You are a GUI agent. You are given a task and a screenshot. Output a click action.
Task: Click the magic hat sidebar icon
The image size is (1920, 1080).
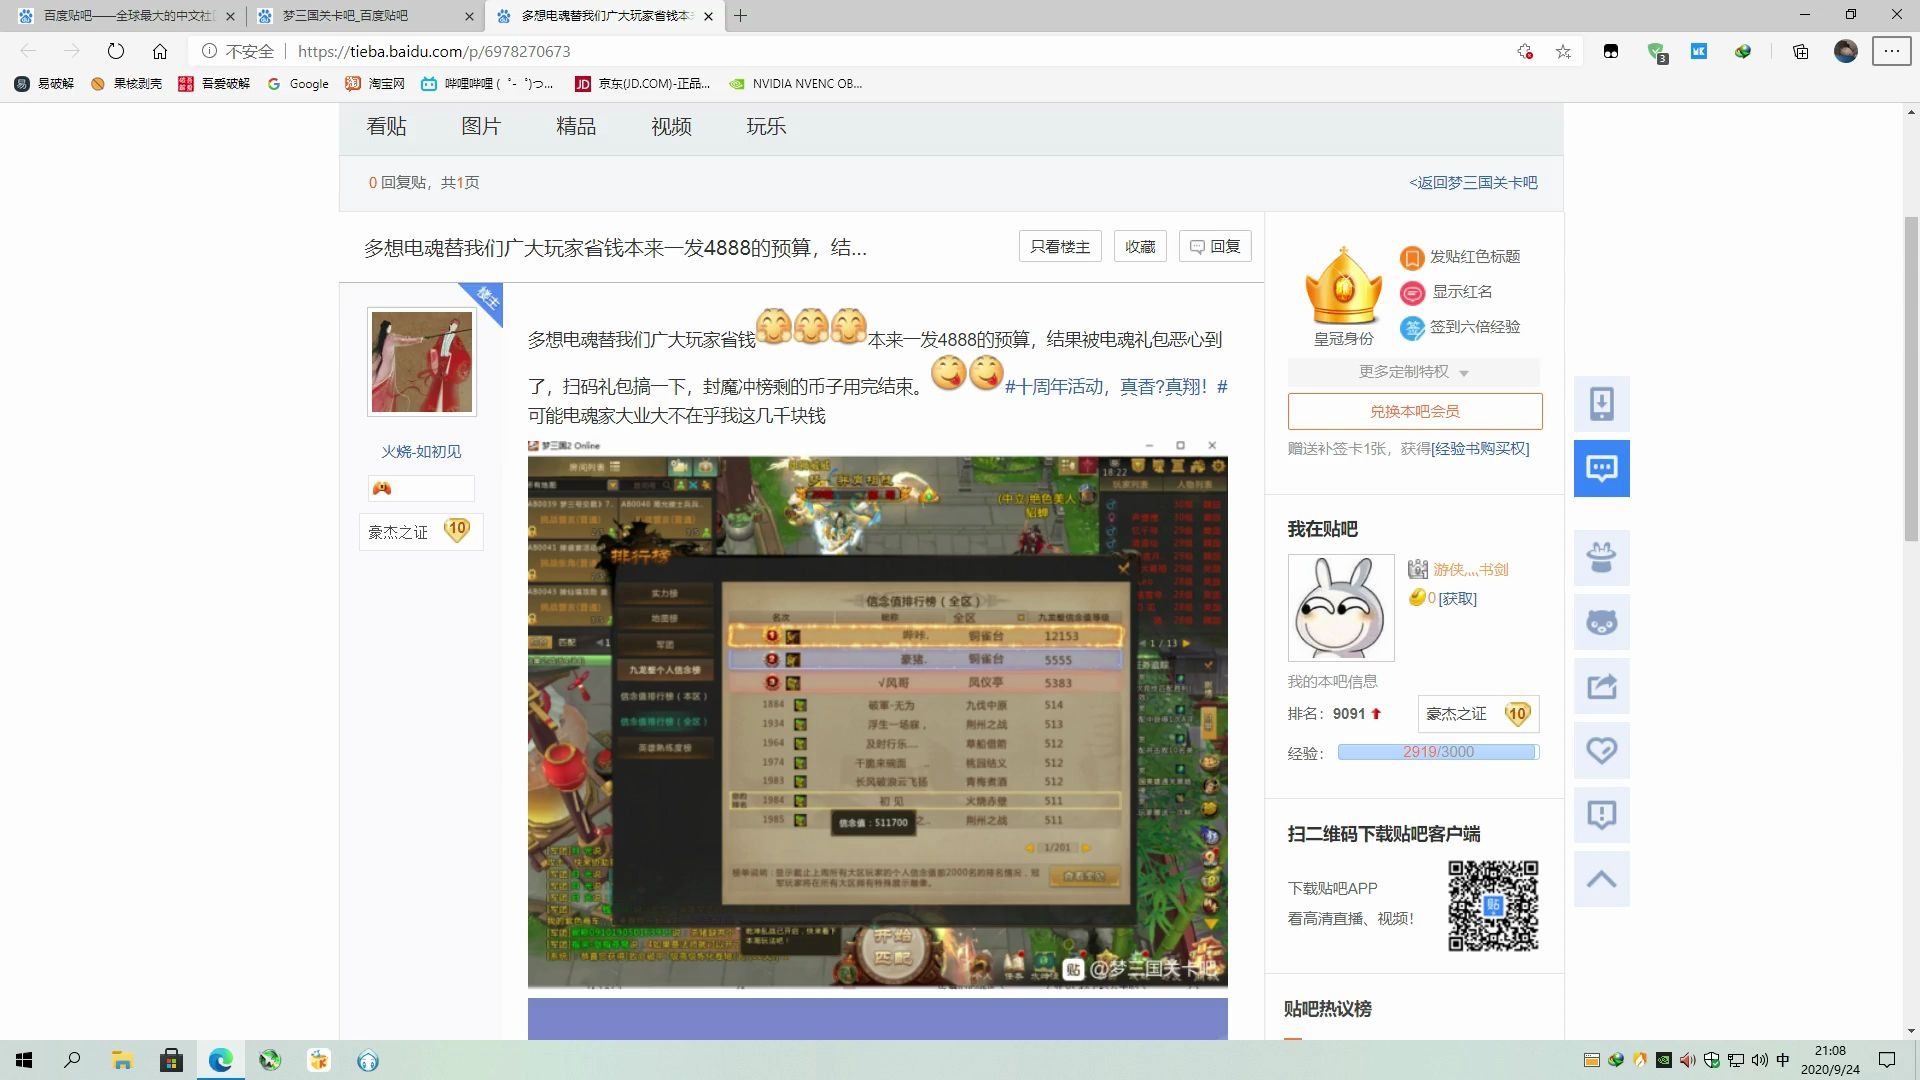(x=1602, y=558)
